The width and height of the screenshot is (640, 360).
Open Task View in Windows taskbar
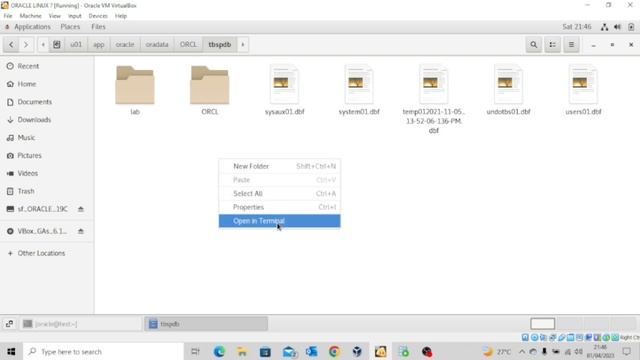click(196, 351)
